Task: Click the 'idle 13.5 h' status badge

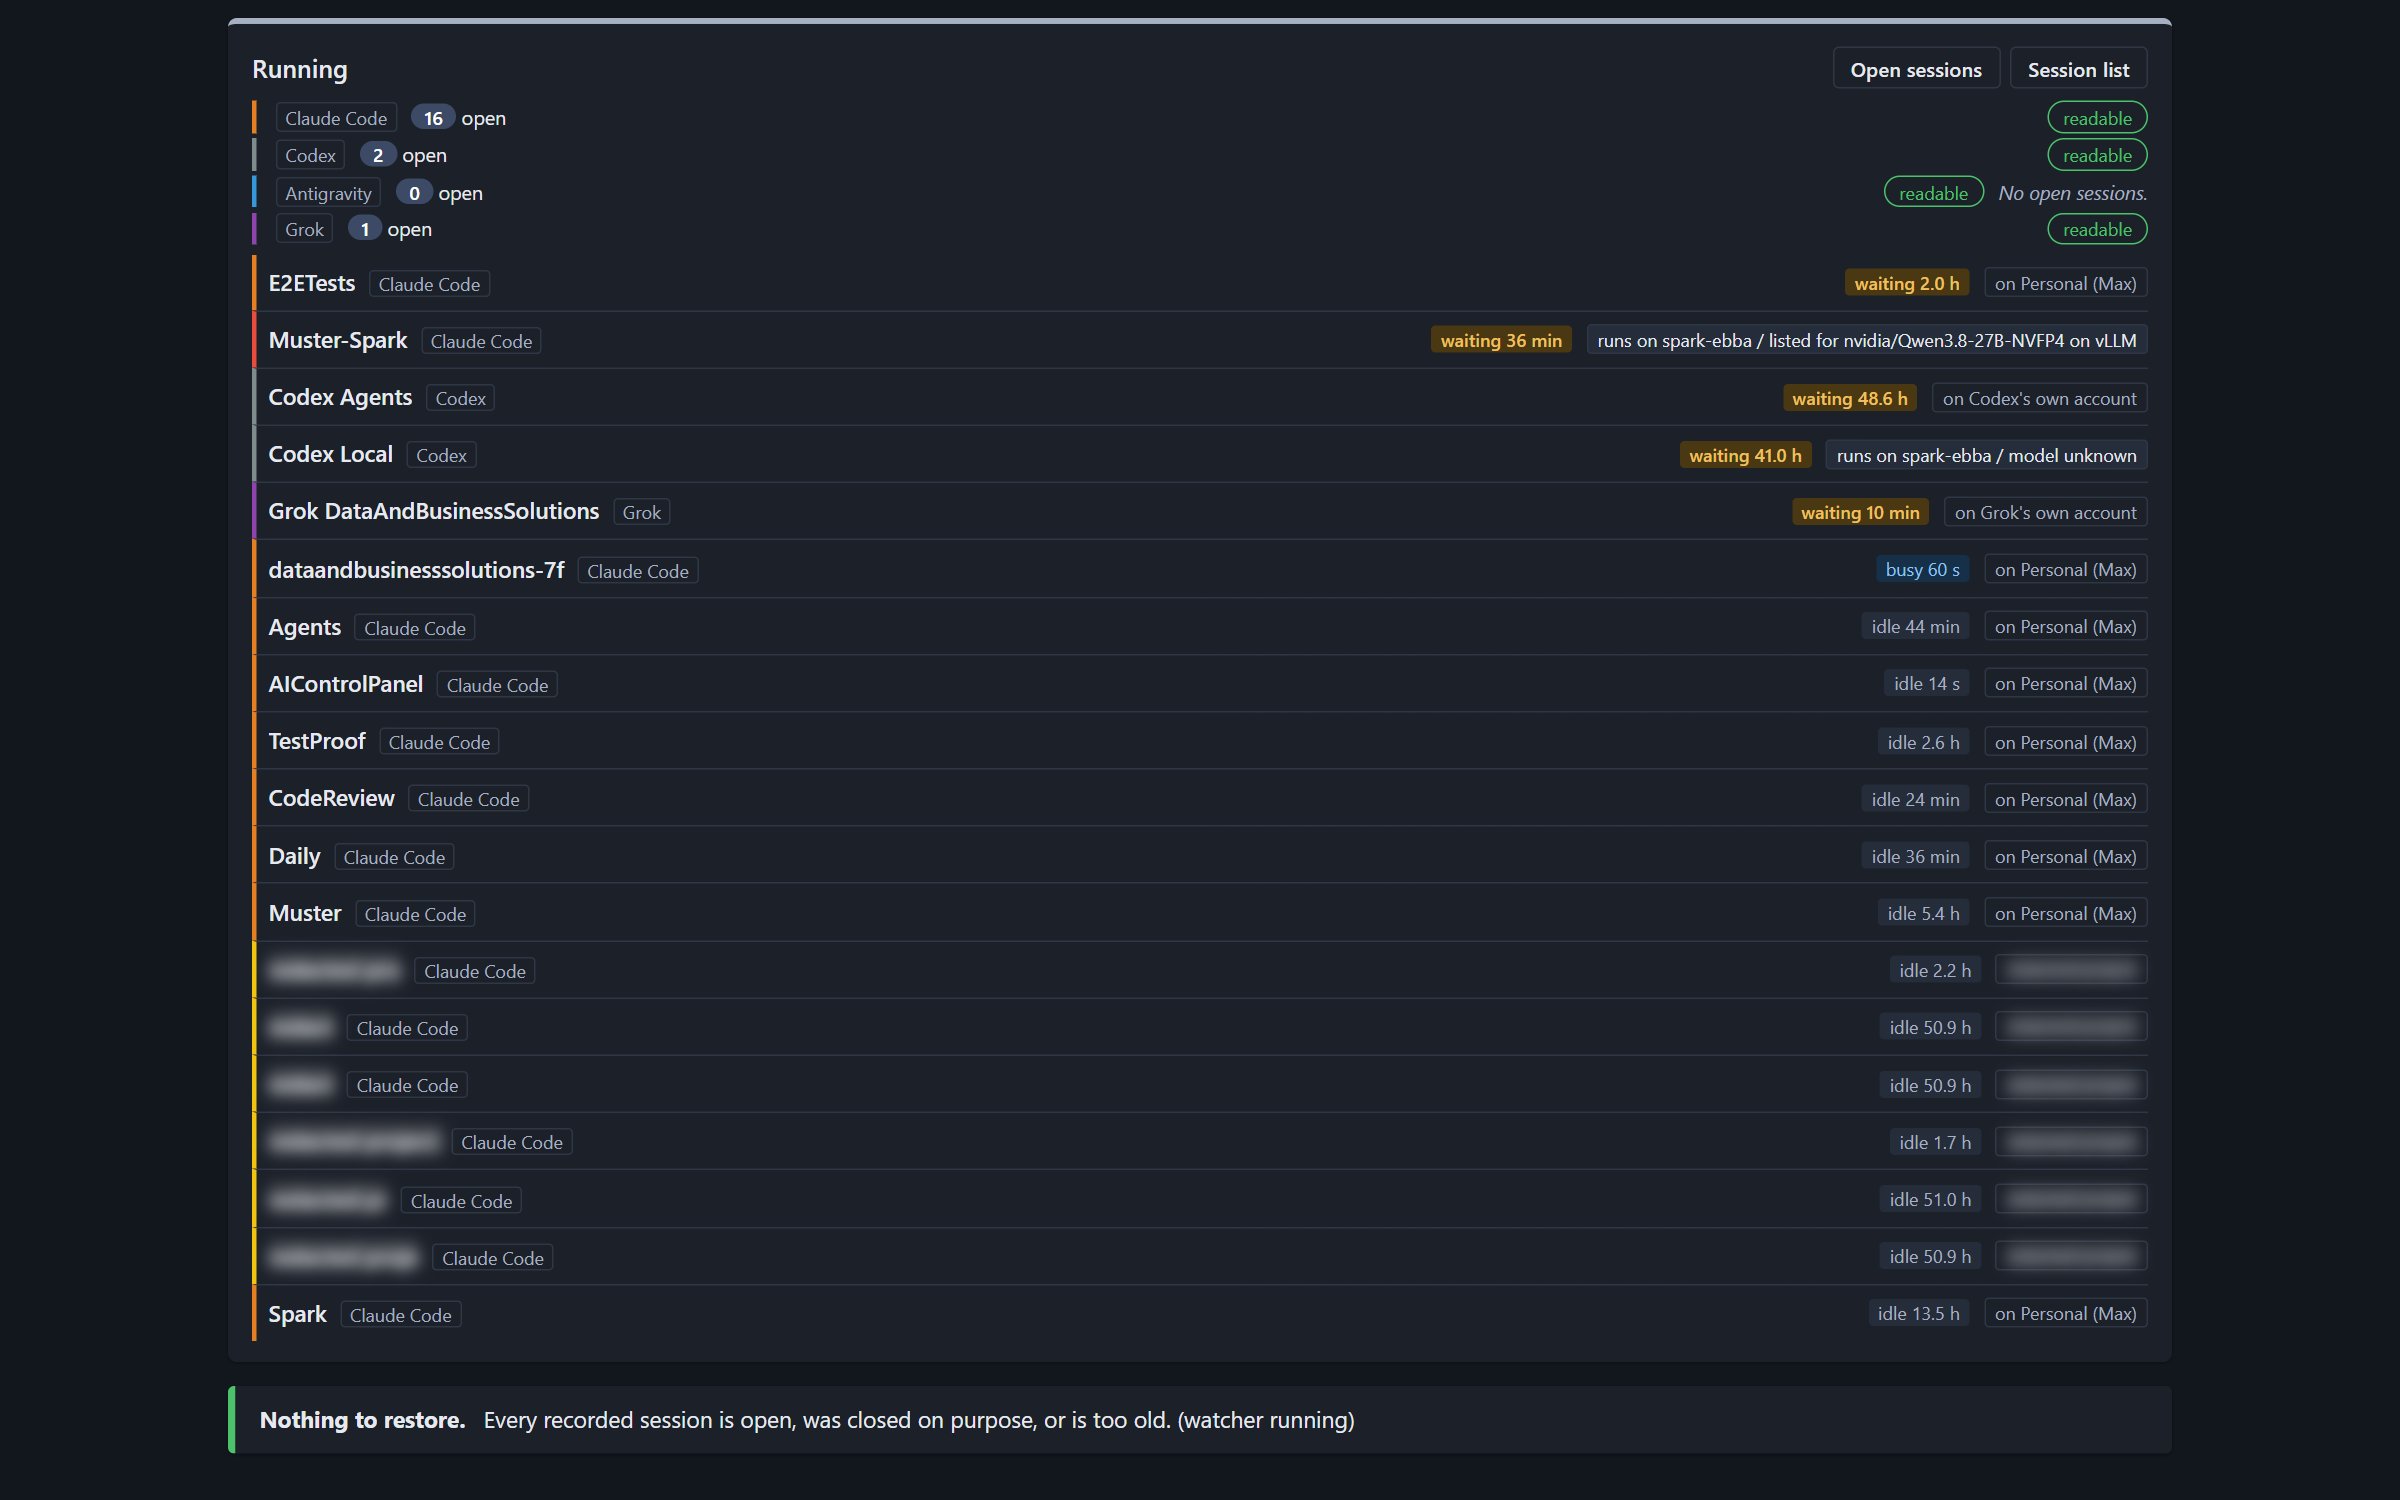Action: [x=1918, y=1313]
